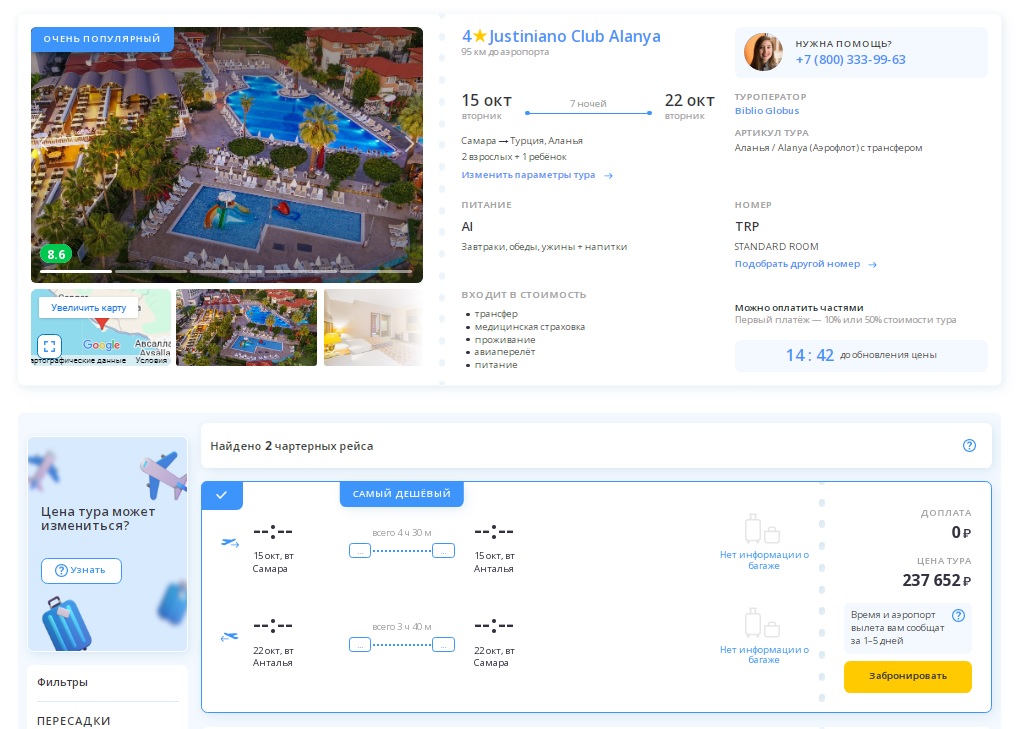Click the 15 окт departure date
The width and height of the screenshot is (1017, 729).
click(x=486, y=101)
